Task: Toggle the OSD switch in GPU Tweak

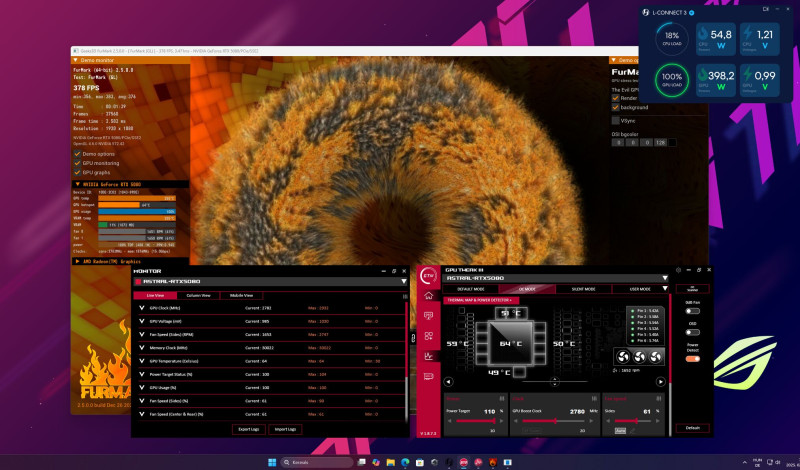Action: pos(692,332)
